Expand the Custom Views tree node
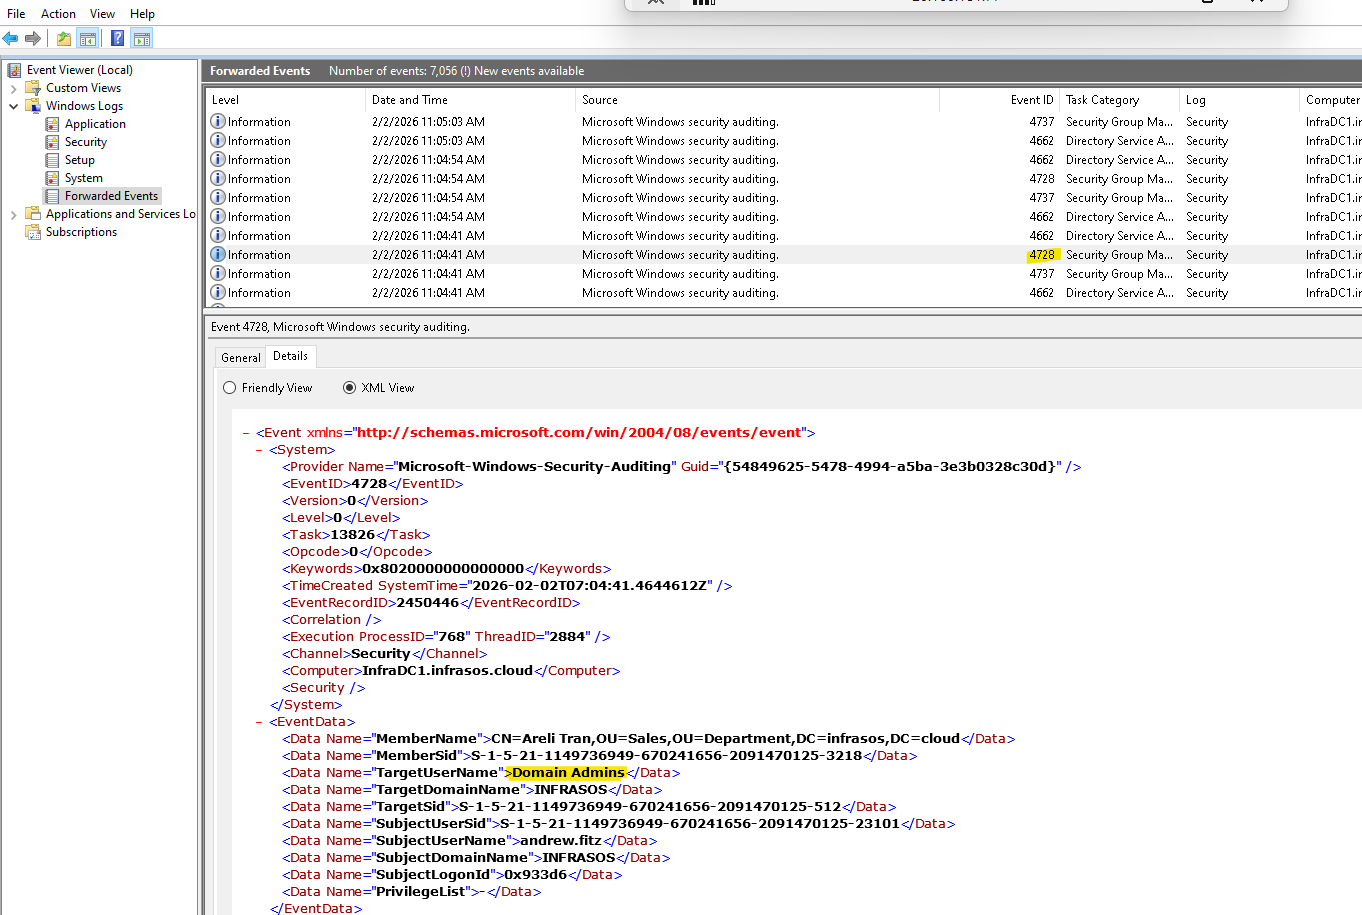Viewport: 1362px width, 915px height. click(13, 88)
